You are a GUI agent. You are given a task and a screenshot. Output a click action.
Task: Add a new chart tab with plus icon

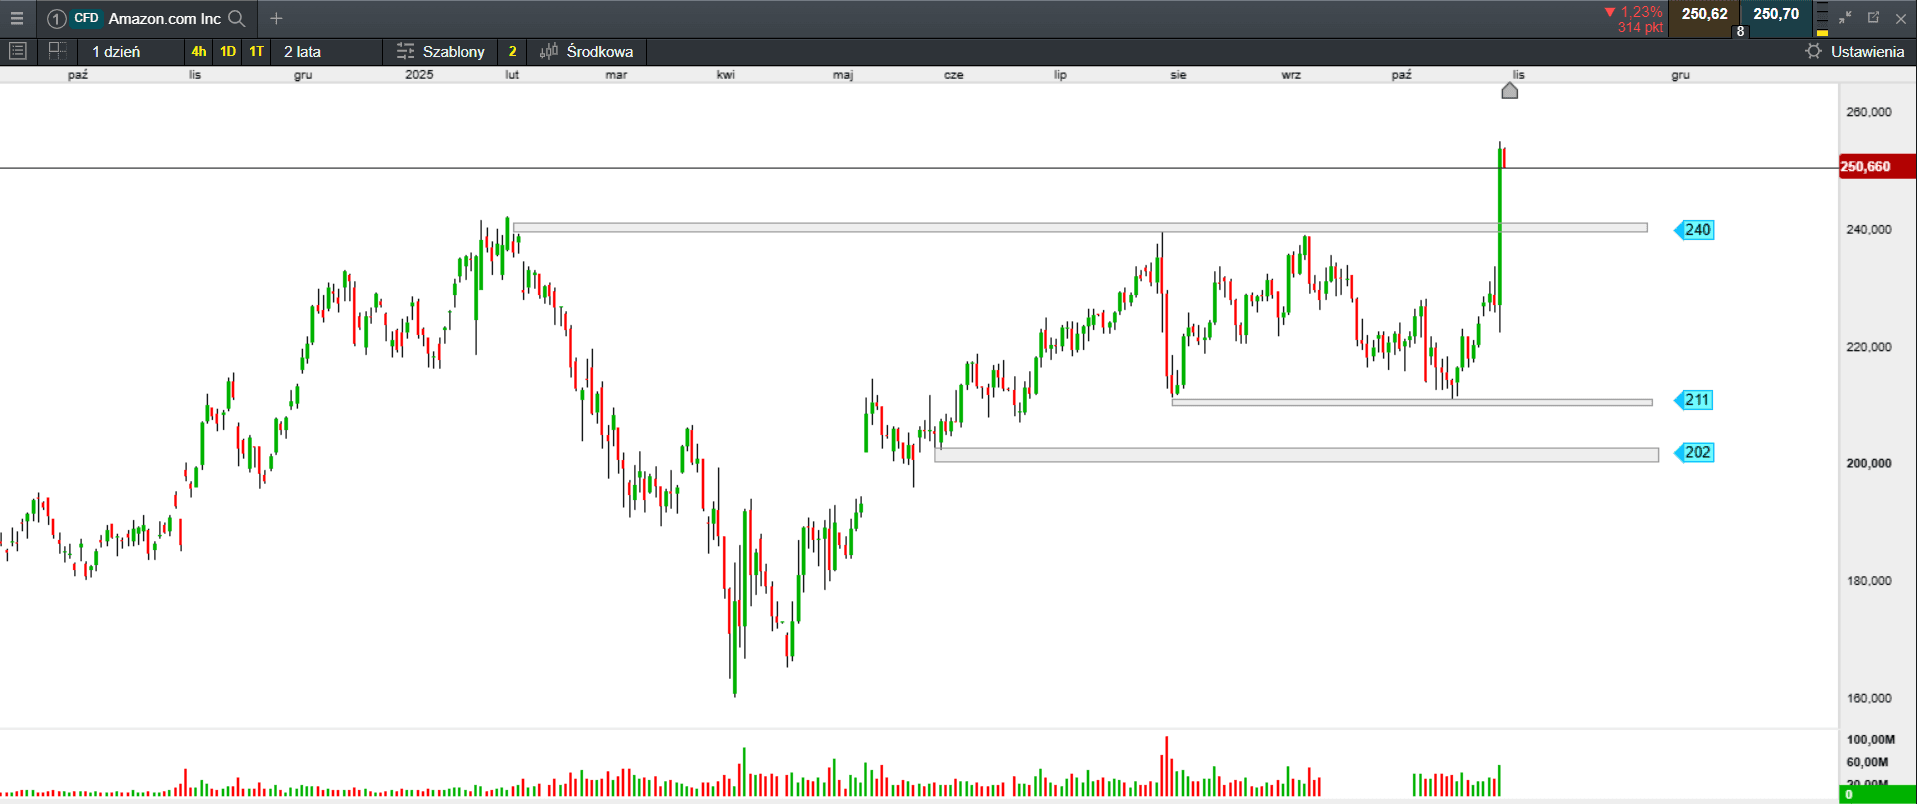point(276,18)
